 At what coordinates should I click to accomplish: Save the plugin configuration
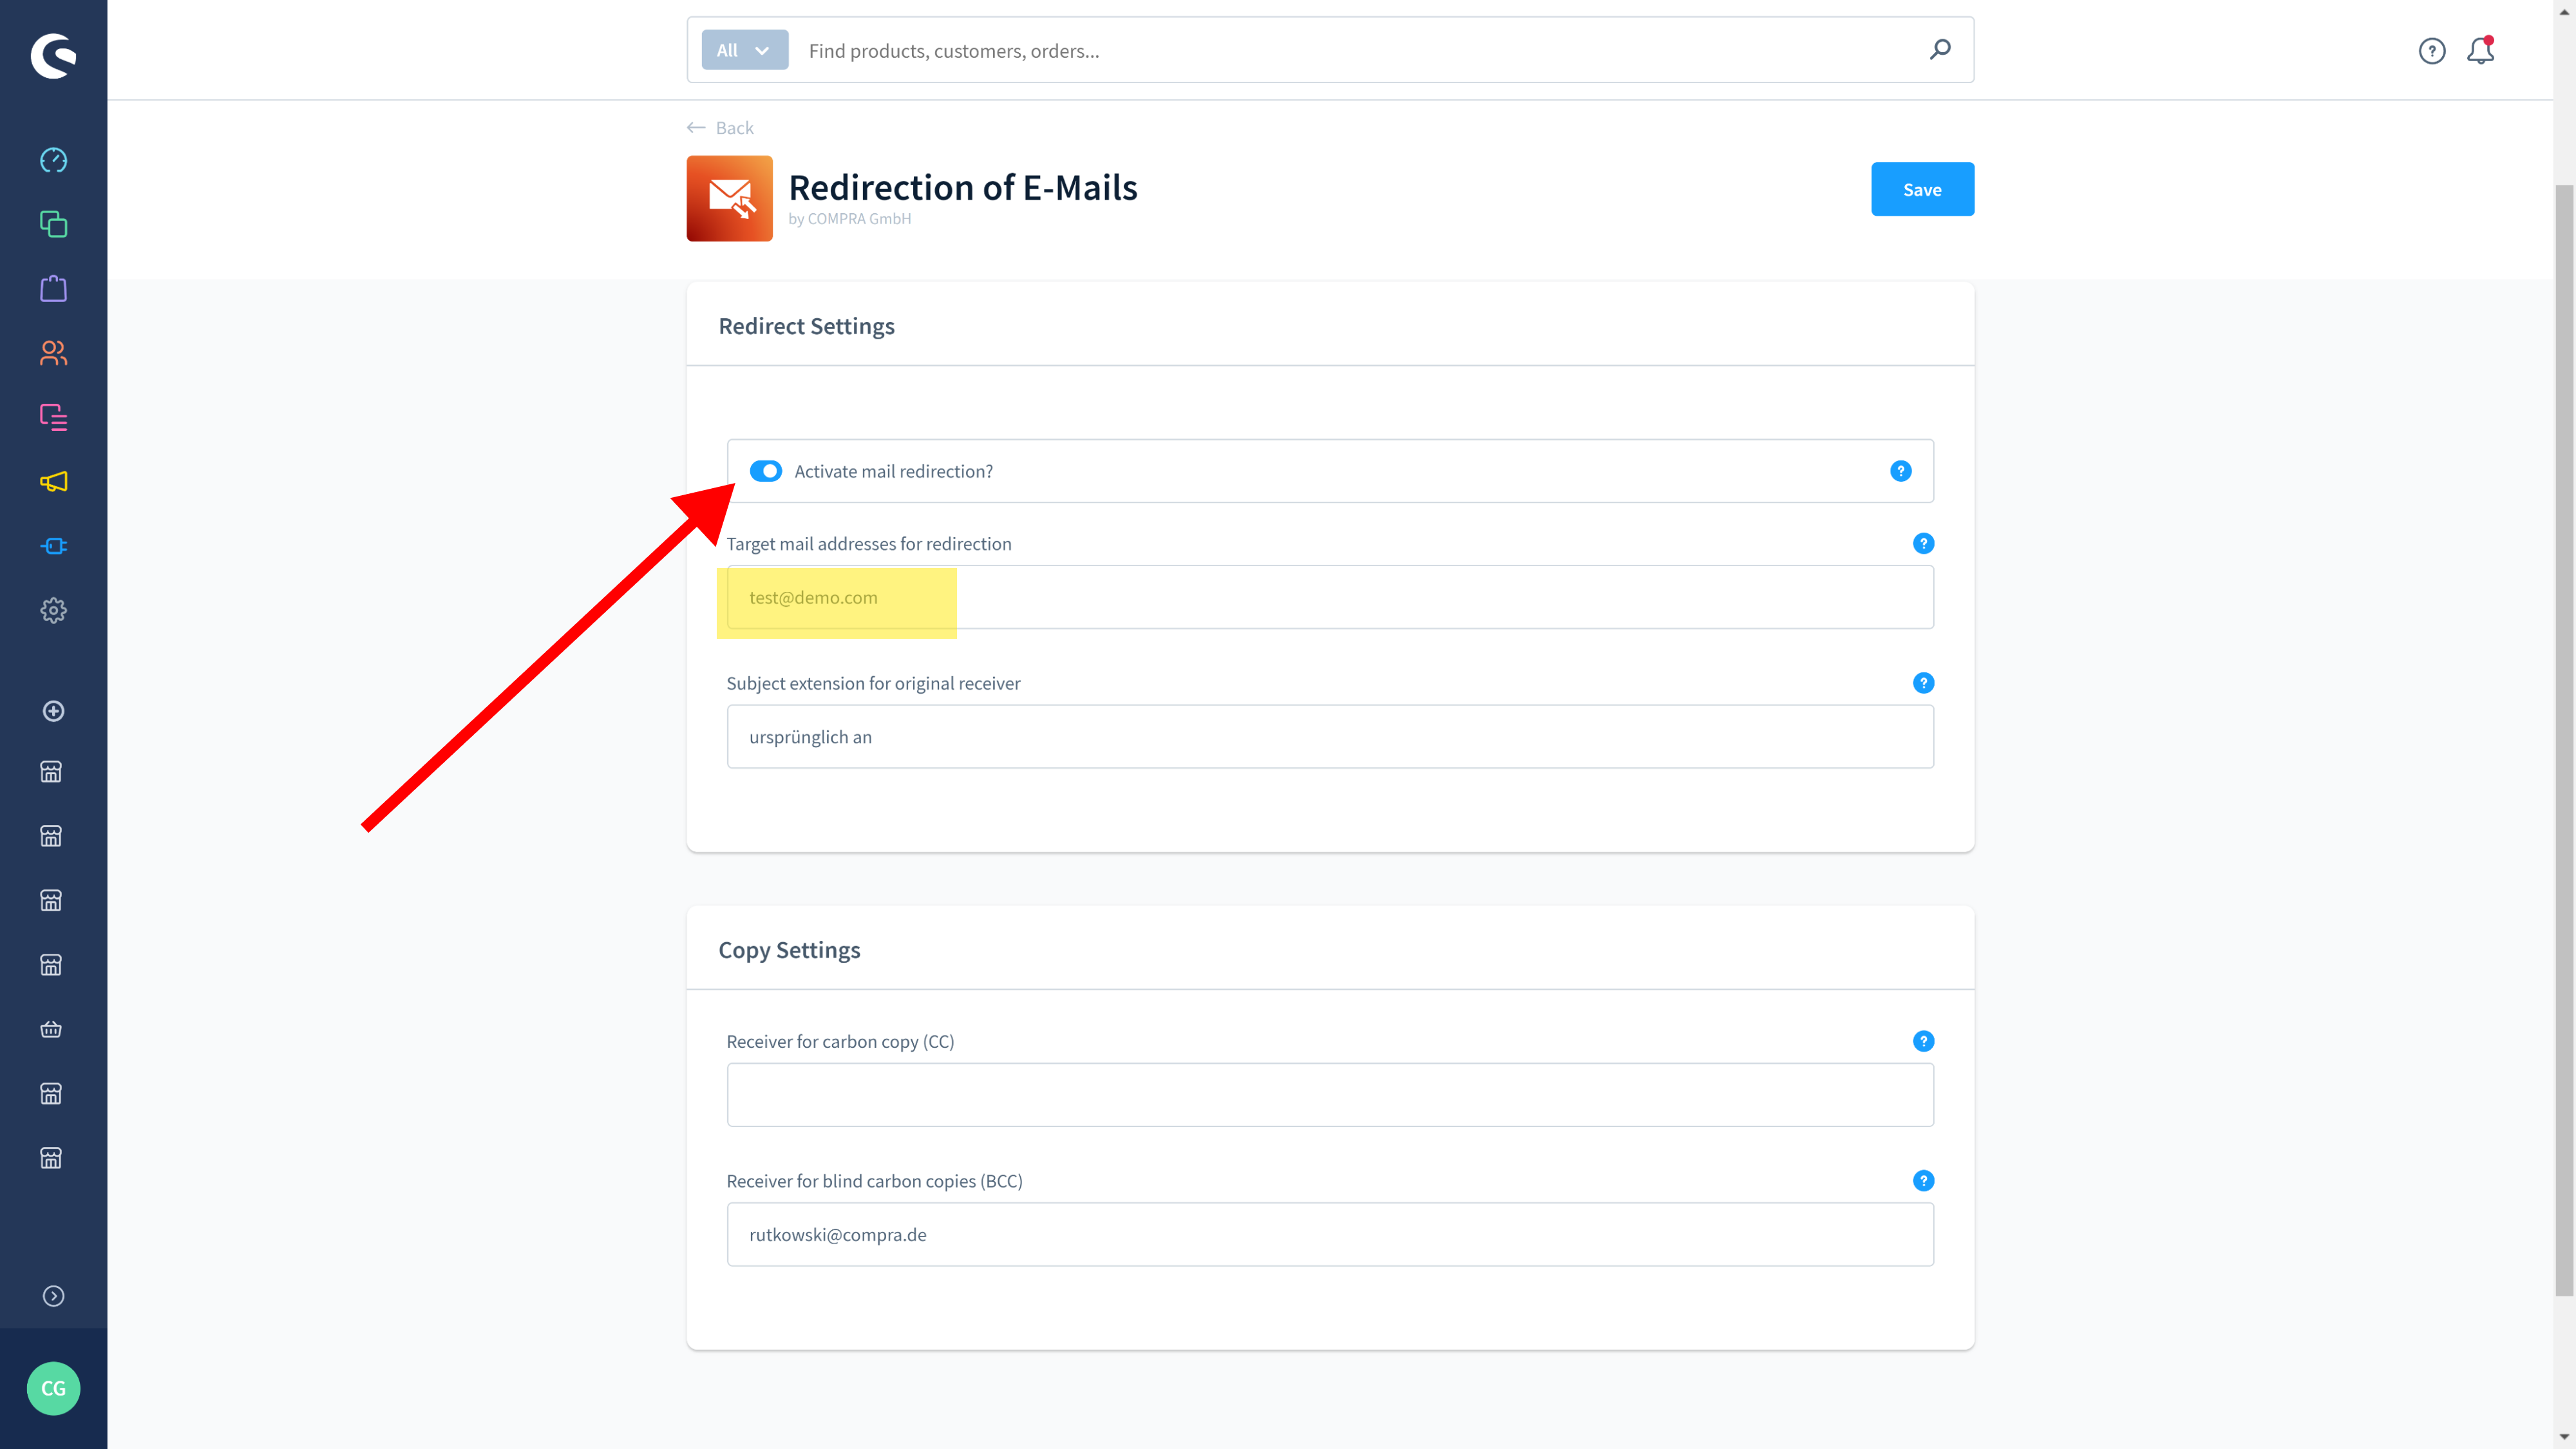click(1922, 189)
